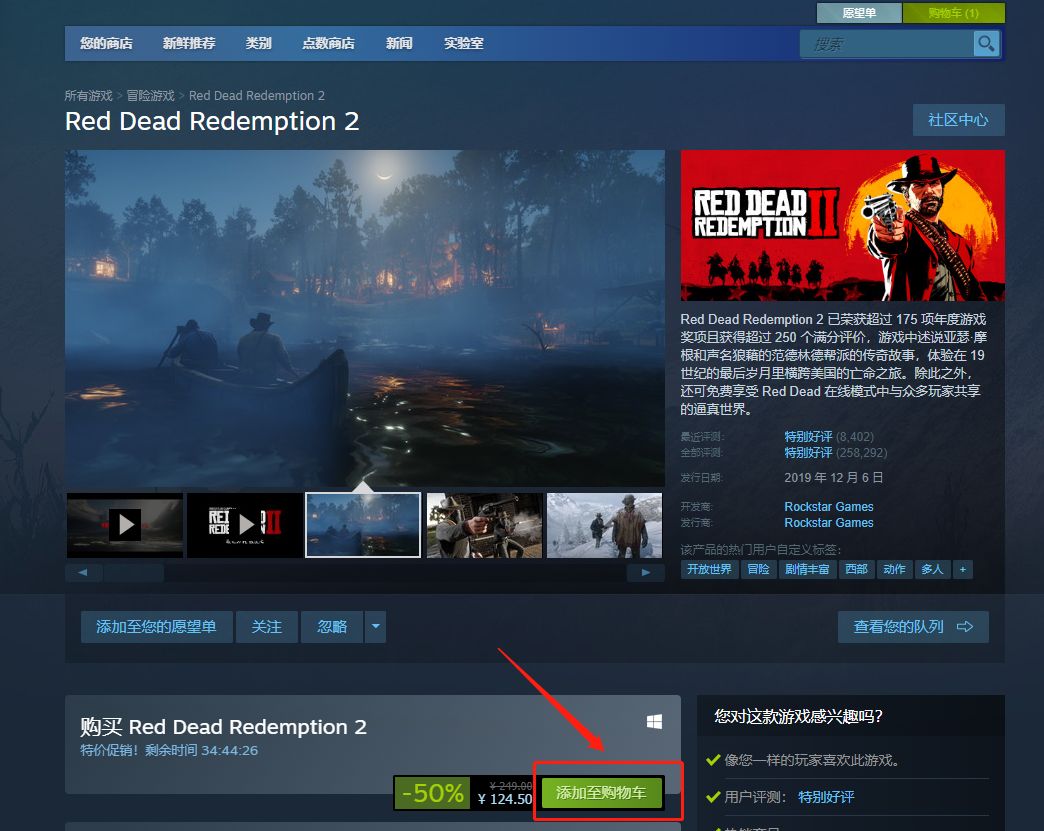
Task: Open developer Rockstar Games link
Action: [x=829, y=507]
